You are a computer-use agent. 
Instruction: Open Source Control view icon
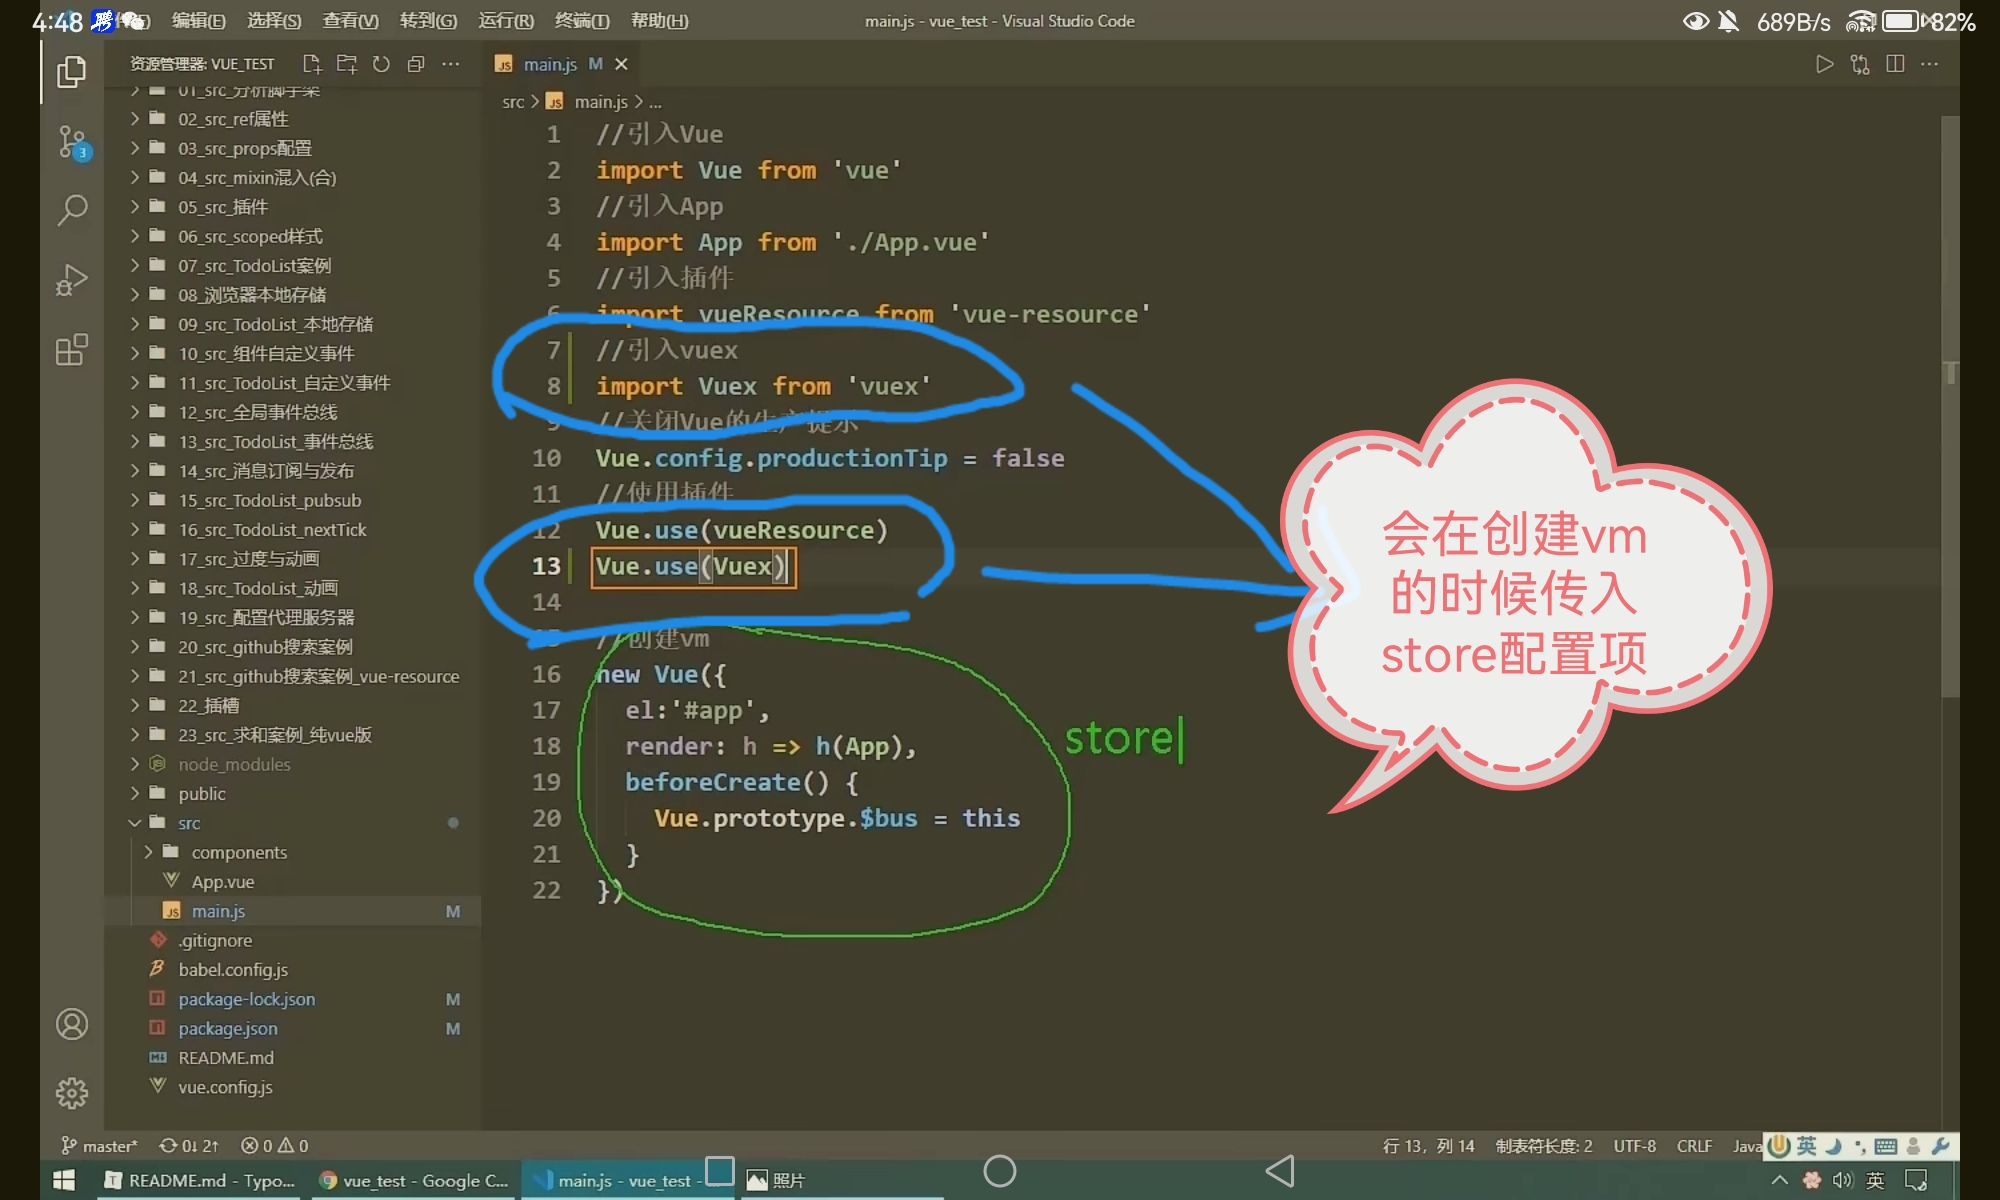72,142
